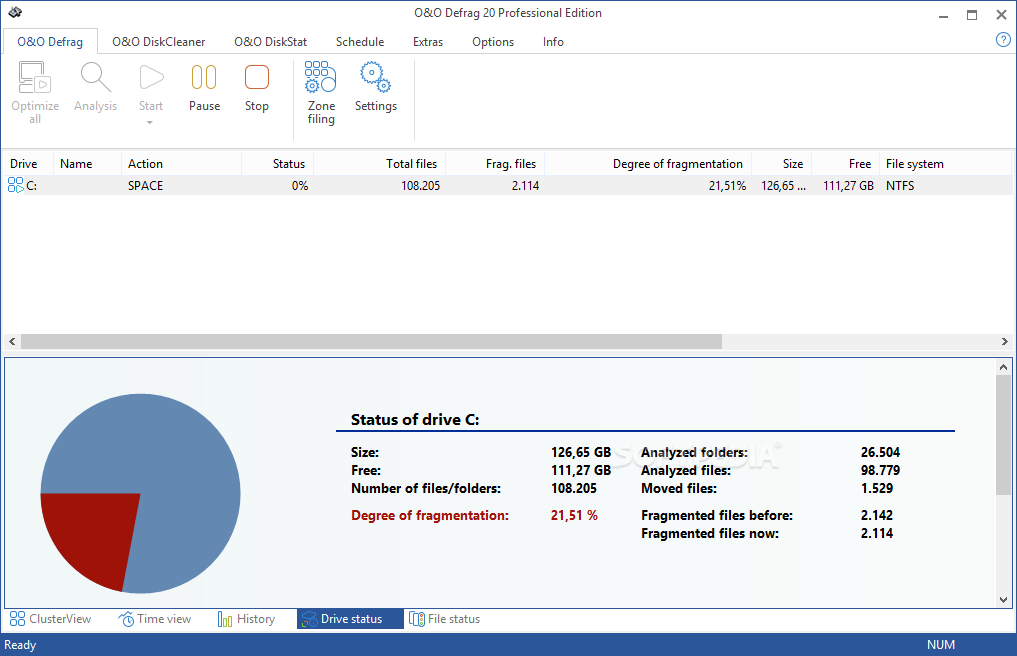The image size is (1017, 656).
Task: Click SPACE action in the C: row
Action: tap(145, 186)
